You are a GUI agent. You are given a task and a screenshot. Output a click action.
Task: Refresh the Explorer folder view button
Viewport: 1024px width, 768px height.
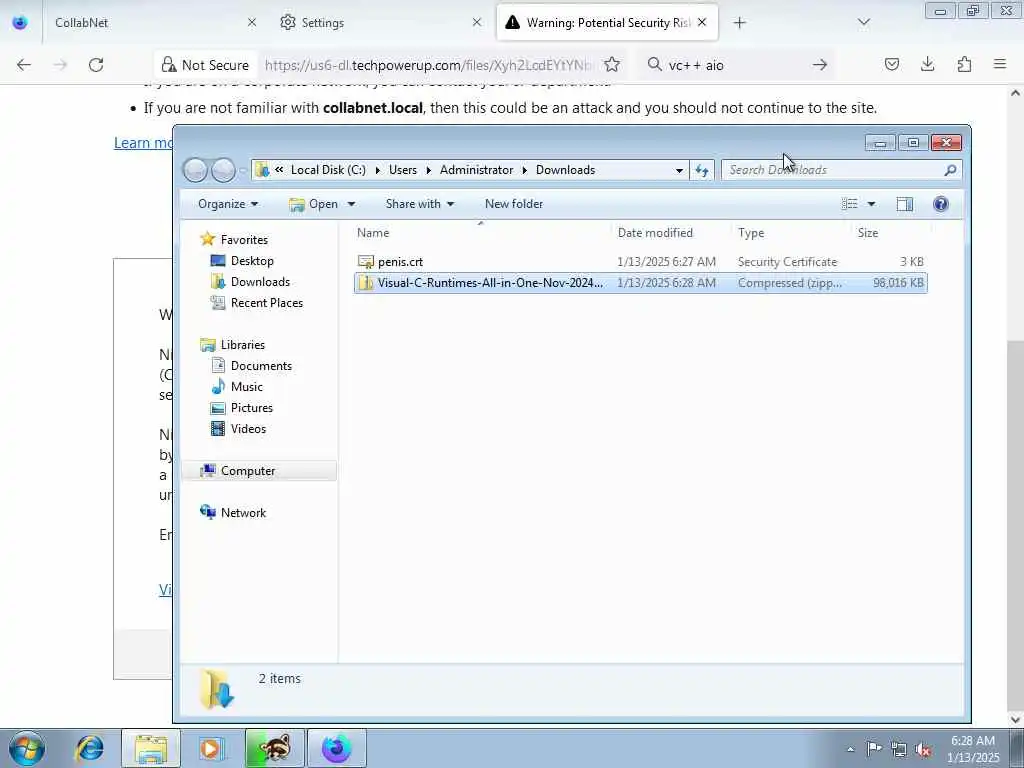click(x=702, y=170)
